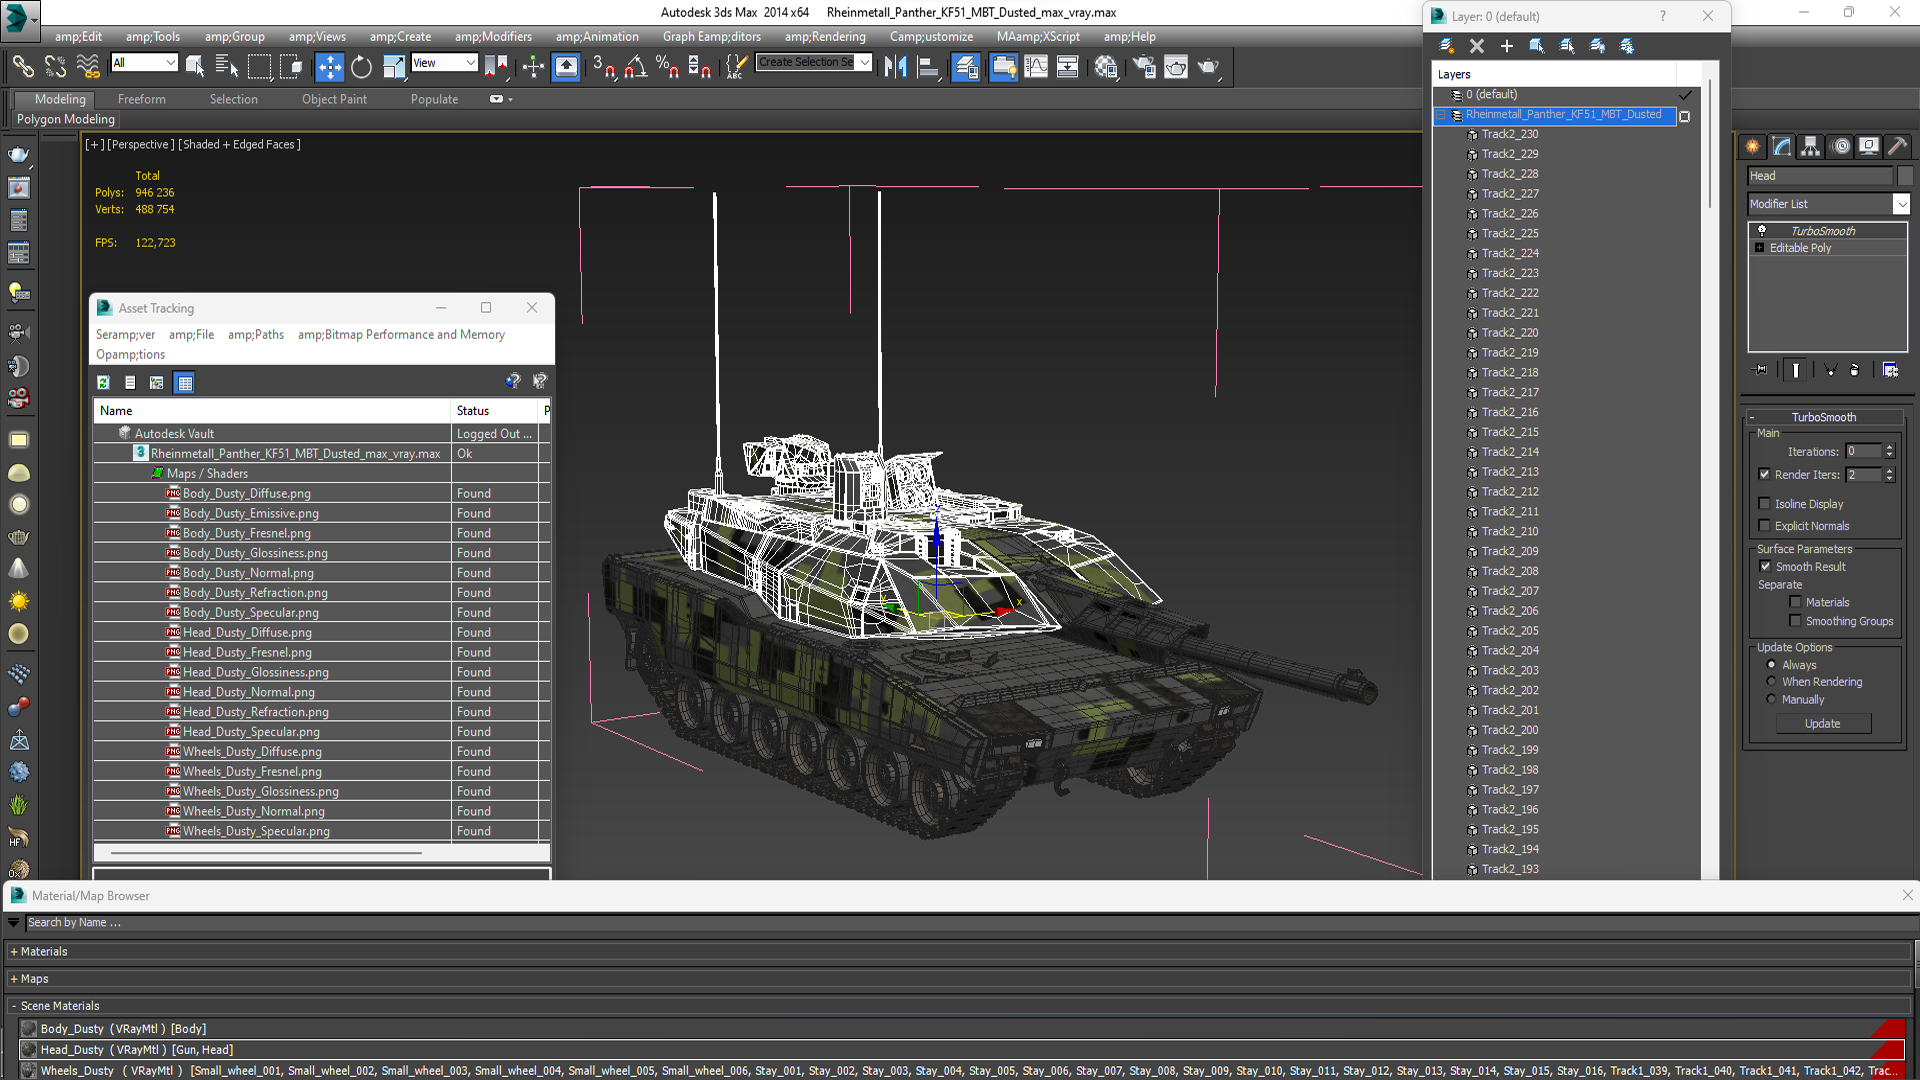The height and width of the screenshot is (1080, 1920).
Task: Refresh the Asset Tracking list
Action: pos(103,383)
